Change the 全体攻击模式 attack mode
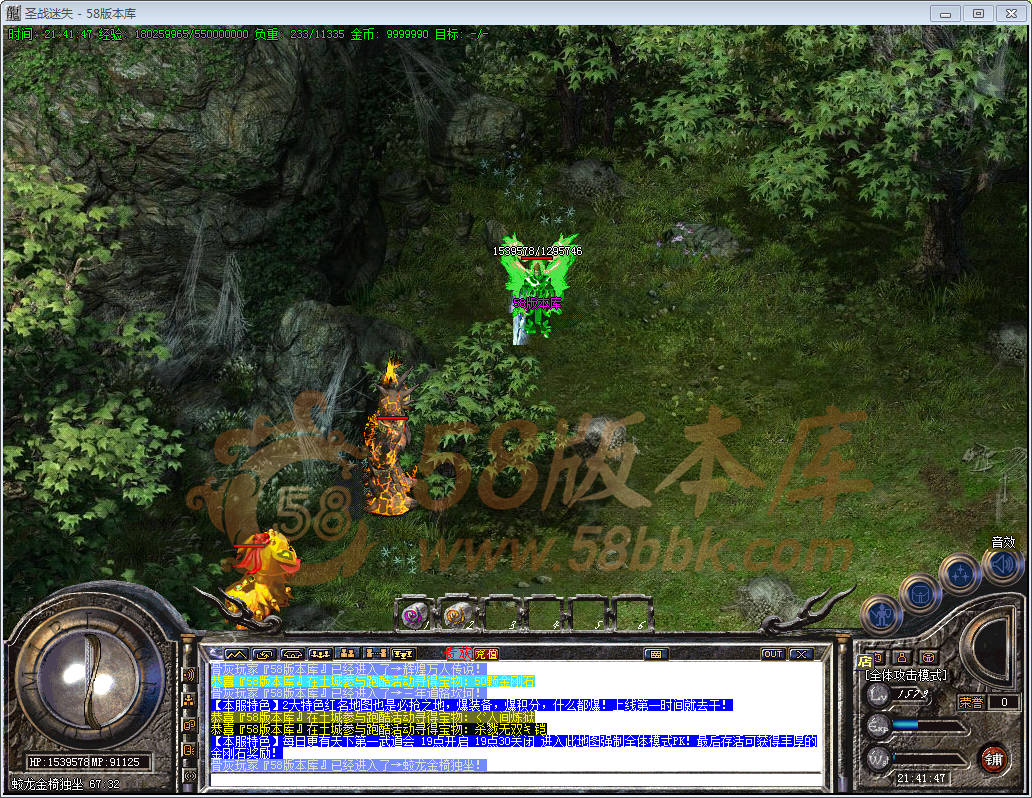This screenshot has height=798, width=1032. [906, 675]
